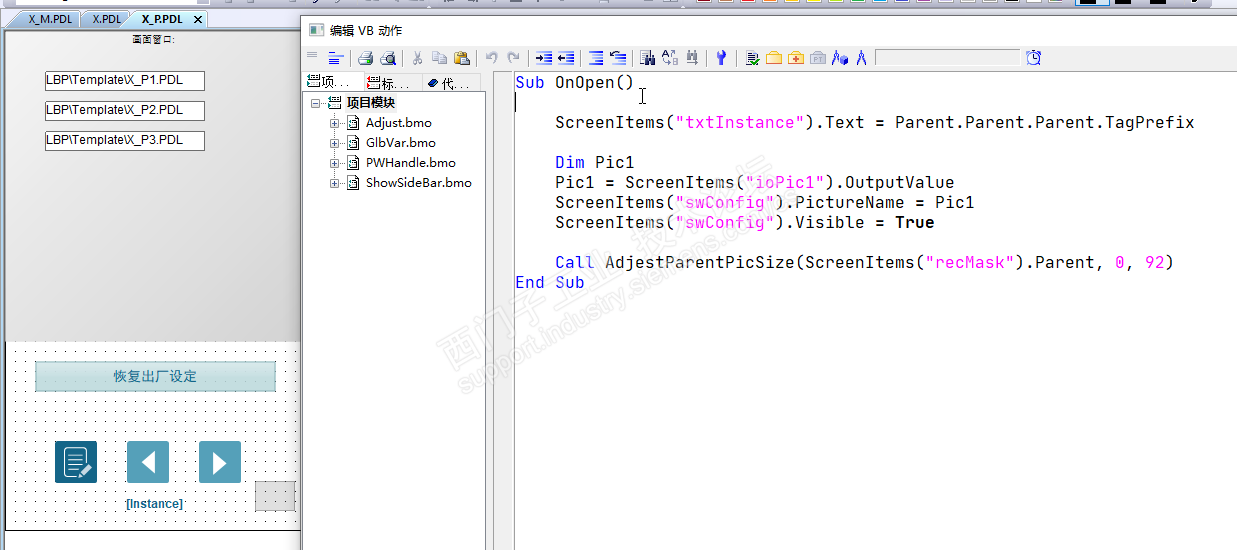Open print preview in VB editor toolbar
The image size is (1237, 550).
[x=388, y=58]
